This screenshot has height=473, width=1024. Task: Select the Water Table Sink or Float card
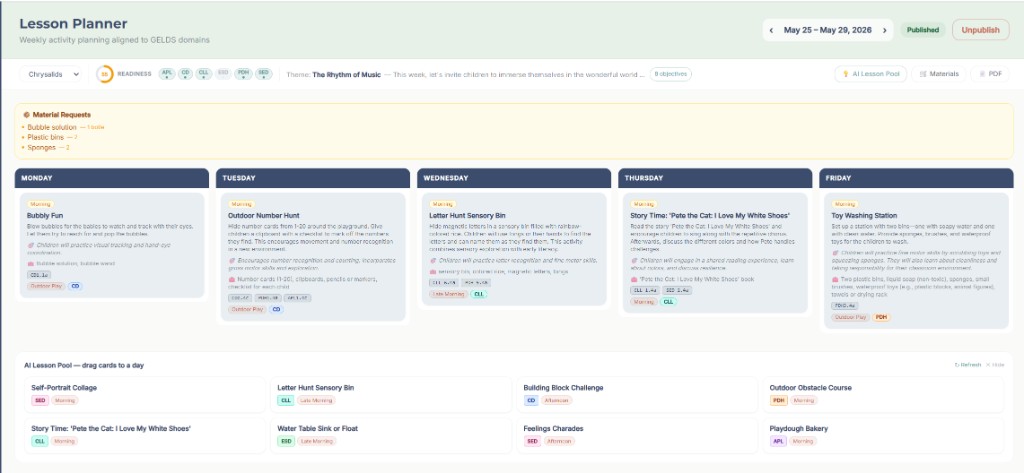391,435
